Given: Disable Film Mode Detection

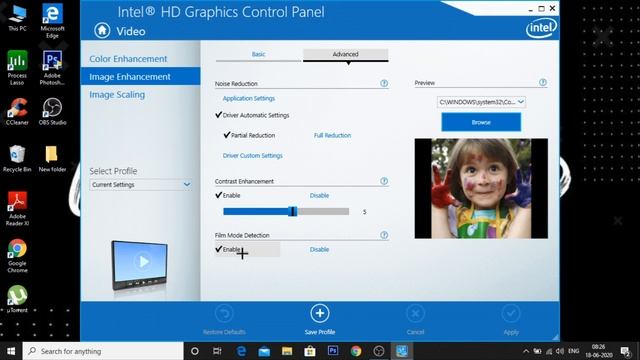Looking at the screenshot, I should pyautogui.click(x=319, y=249).
